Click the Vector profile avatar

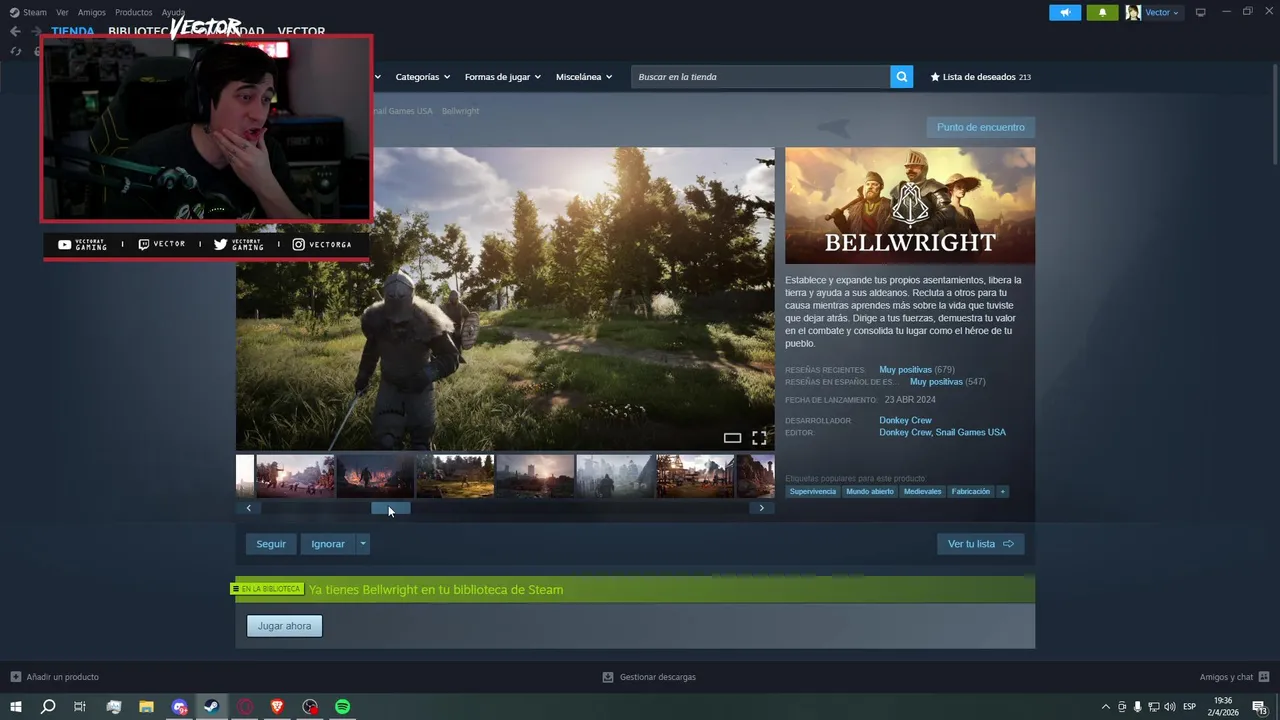tap(1133, 12)
